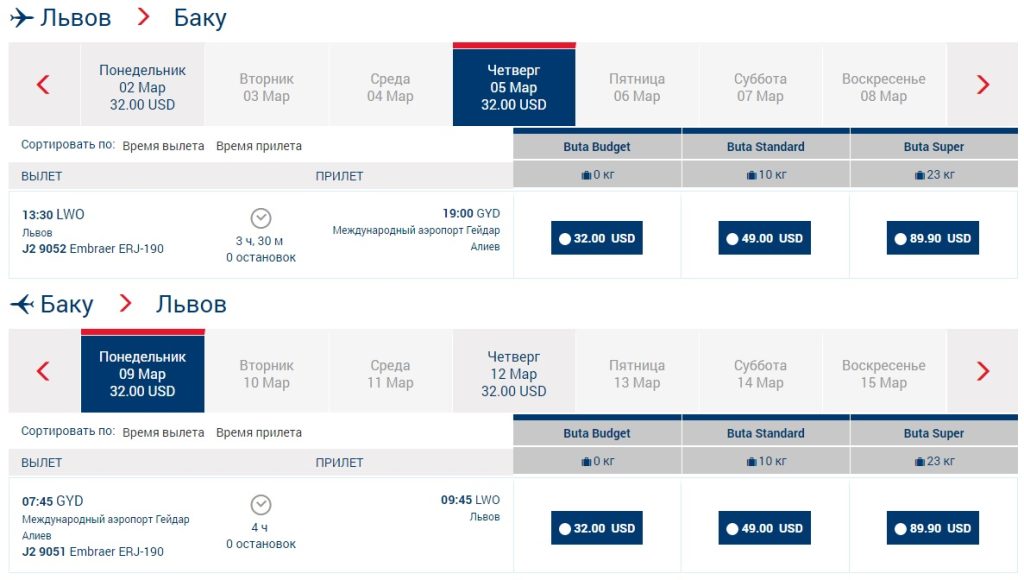
Task: Click red arrow between Львов and Баку
Action: pyautogui.click(x=143, y=18)
